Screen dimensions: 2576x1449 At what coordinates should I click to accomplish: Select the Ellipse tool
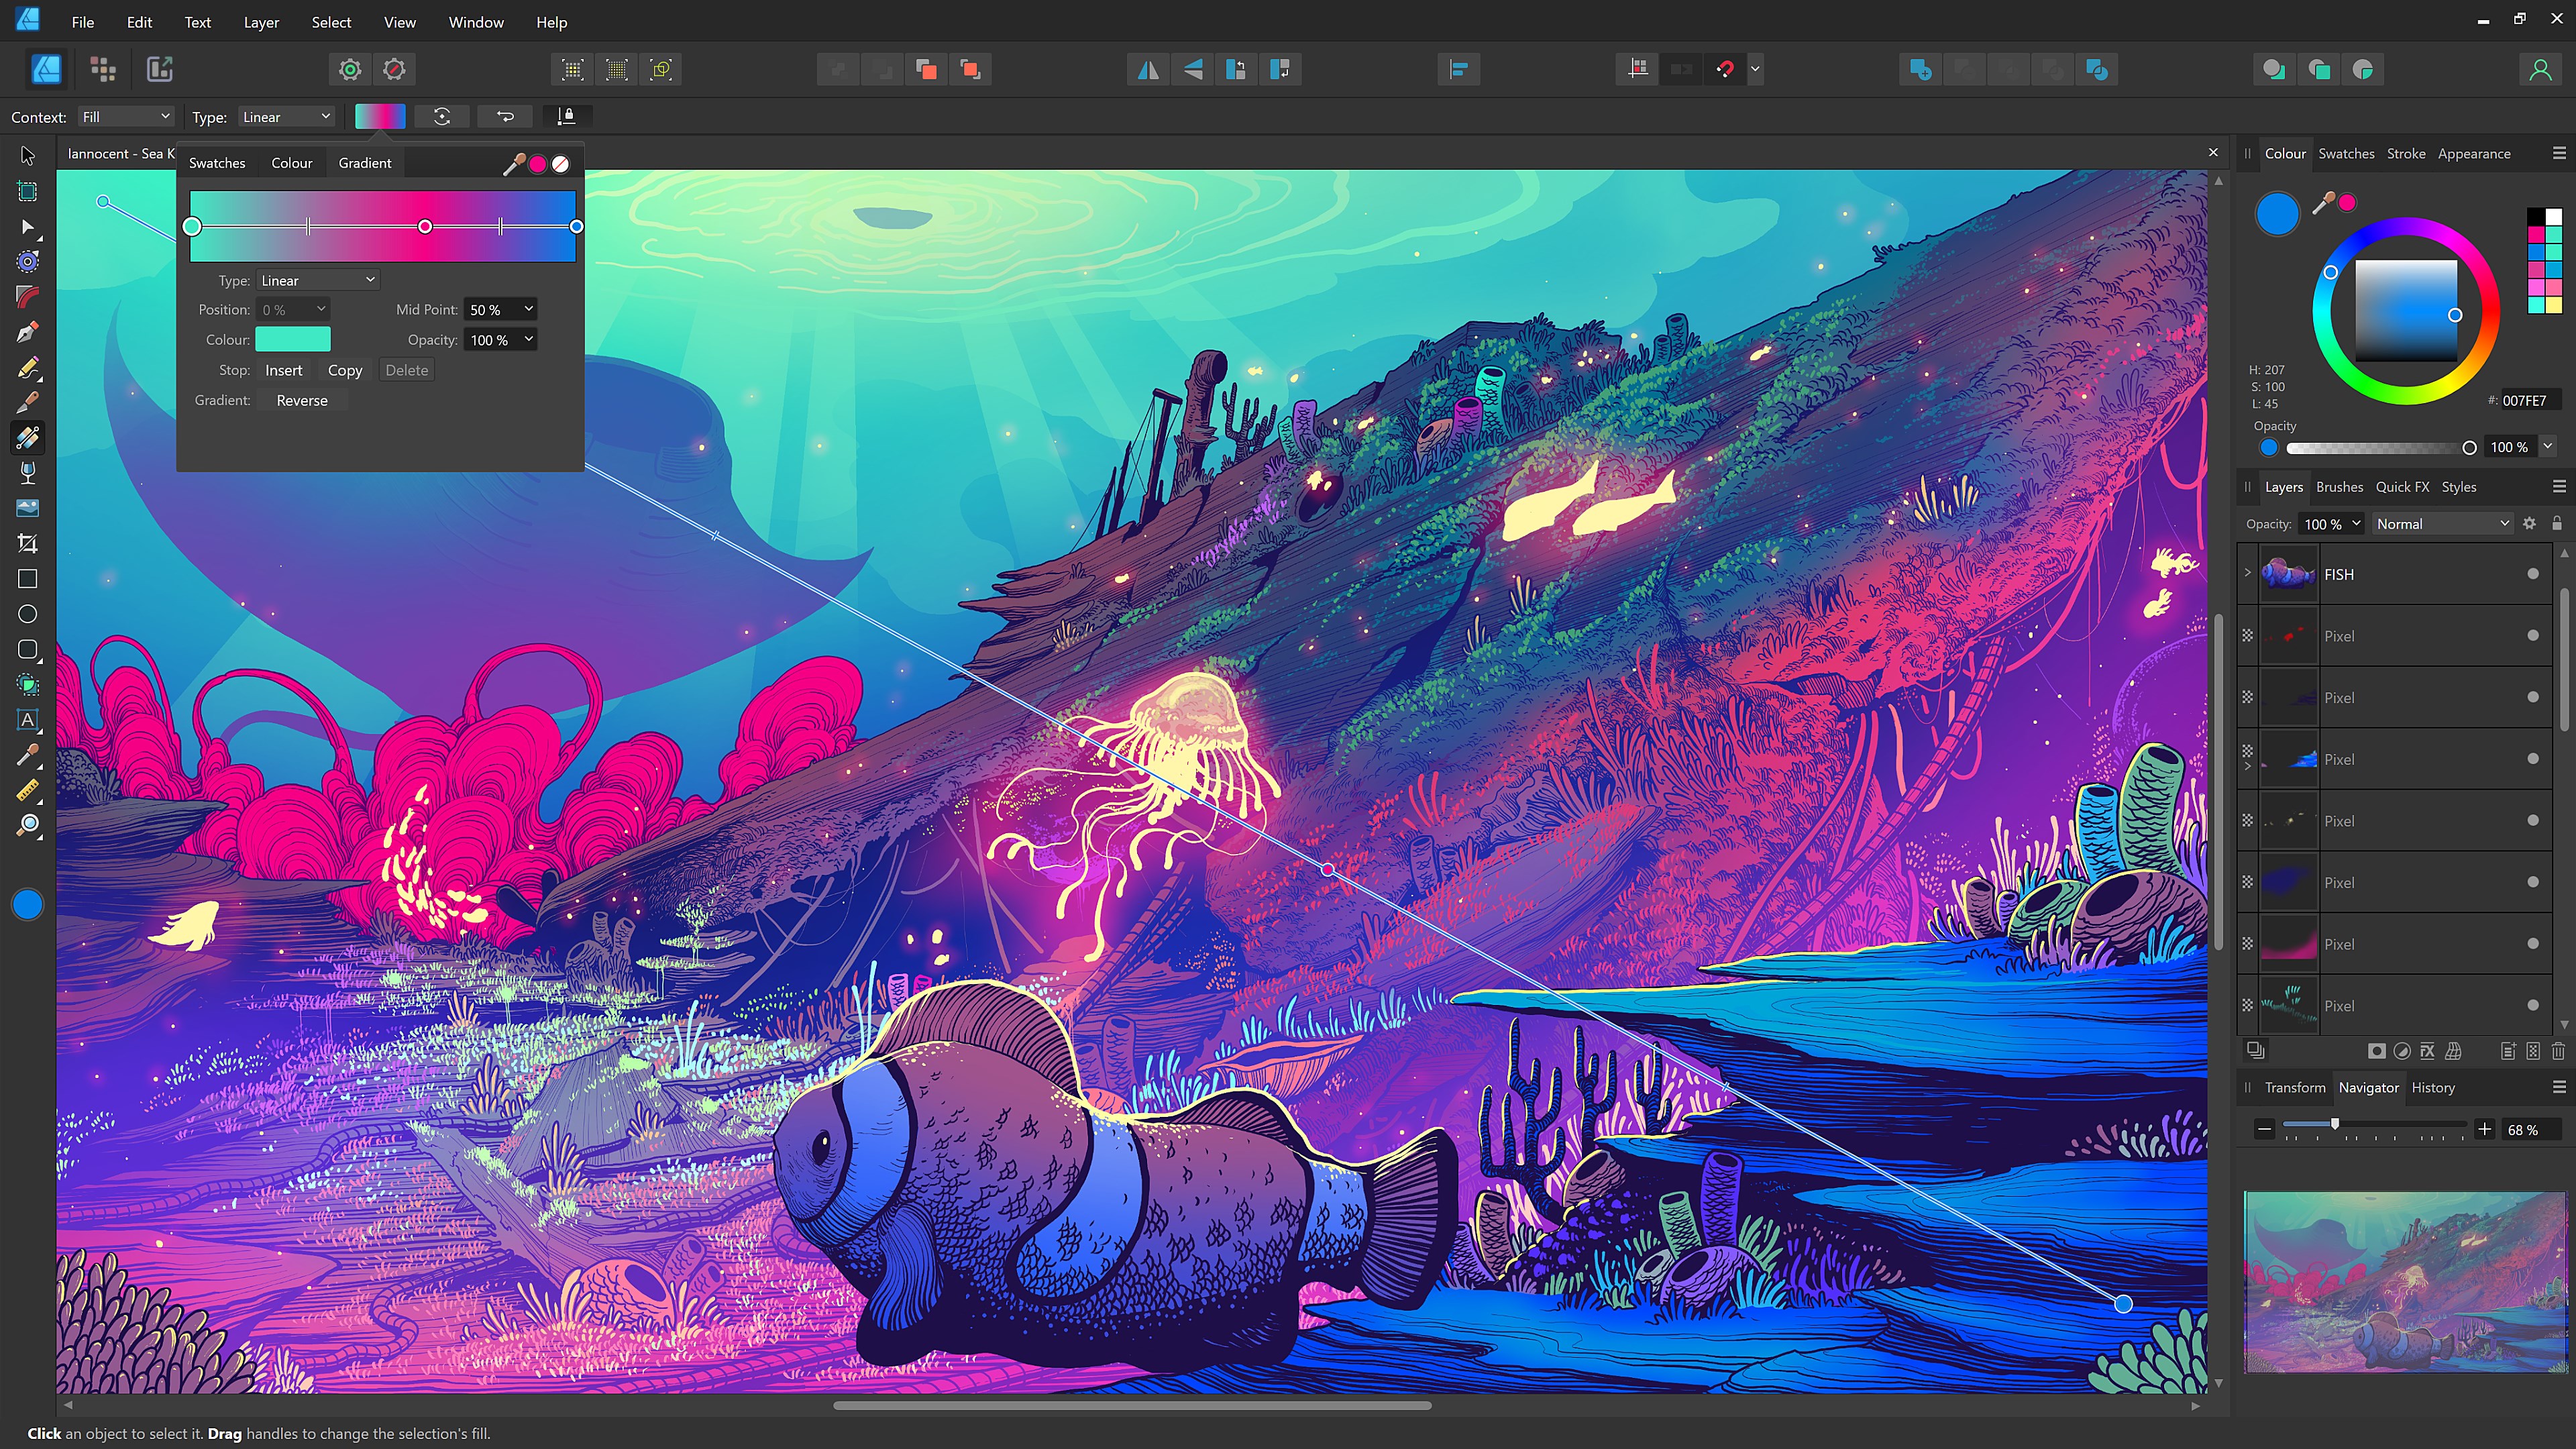click(x=28, y=614)
